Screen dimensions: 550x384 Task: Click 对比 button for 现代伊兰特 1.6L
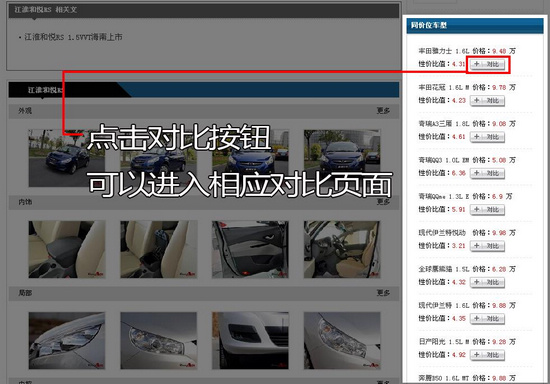(487, 319)
